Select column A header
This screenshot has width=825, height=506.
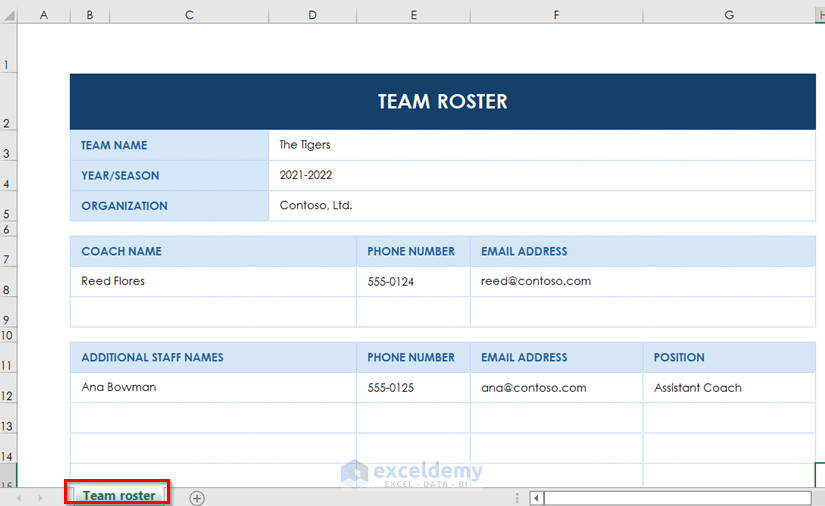[44, 15]
